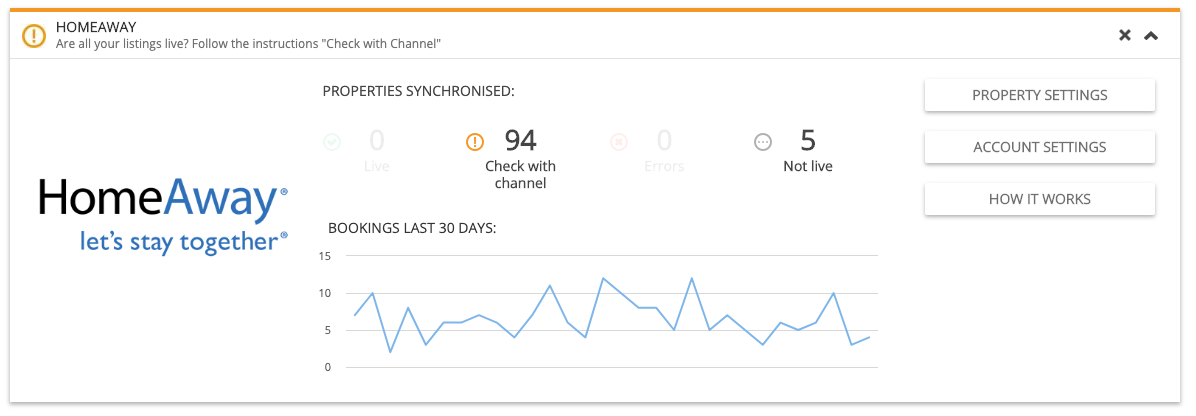Click the 'Are all your listings live?' message
1196x416 pixels.
249,44
